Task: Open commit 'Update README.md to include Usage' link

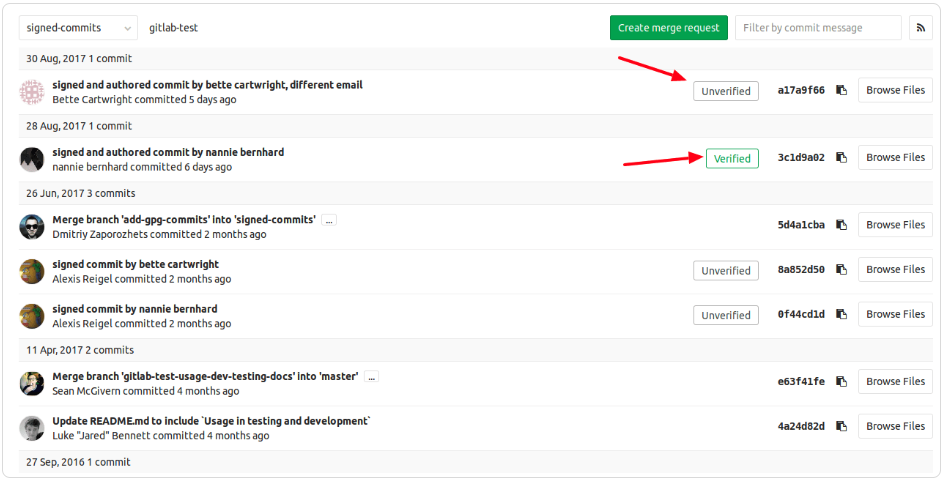Action: pos(211,421)
